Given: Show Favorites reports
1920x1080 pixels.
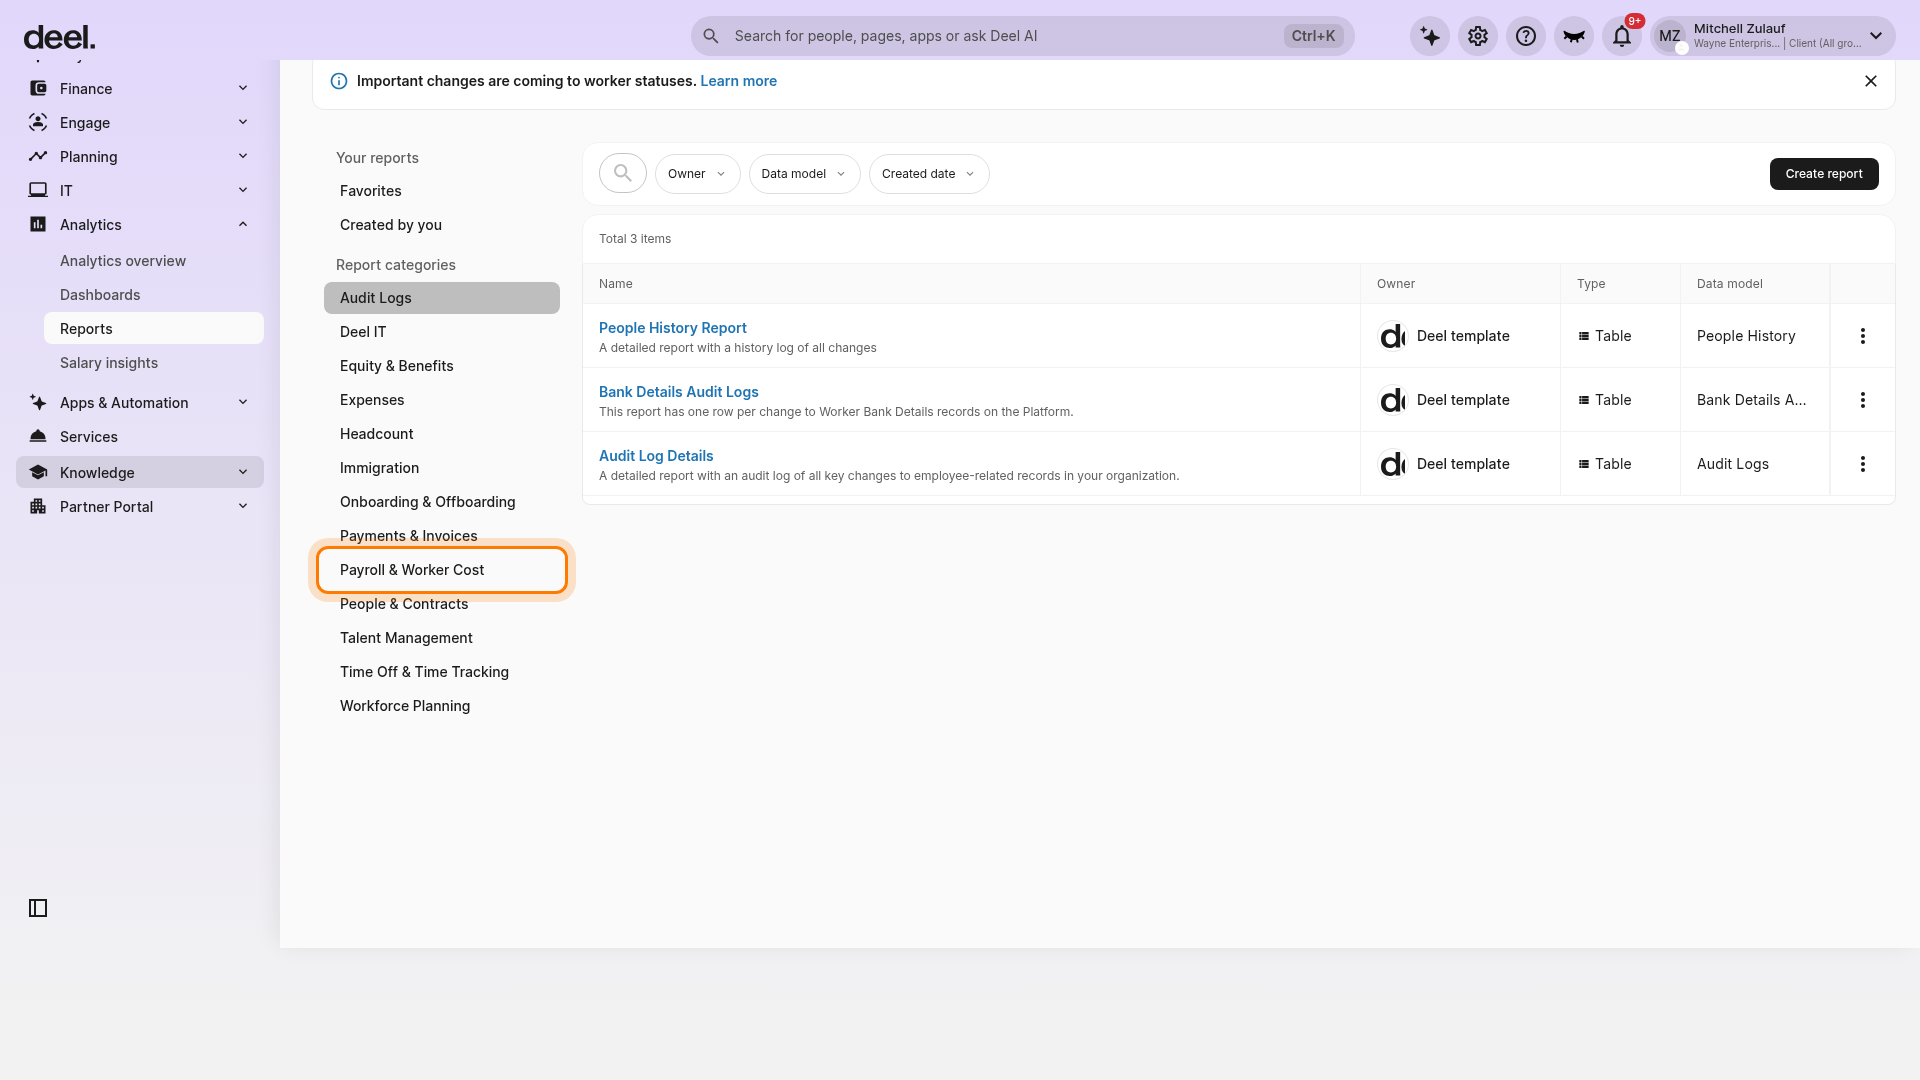Looking at the screenshot, I should tap(442, 191).
